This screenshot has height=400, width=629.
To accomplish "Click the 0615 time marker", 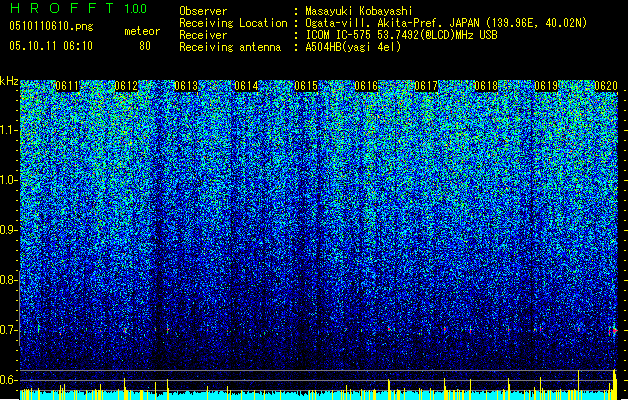I will [306, 86].
